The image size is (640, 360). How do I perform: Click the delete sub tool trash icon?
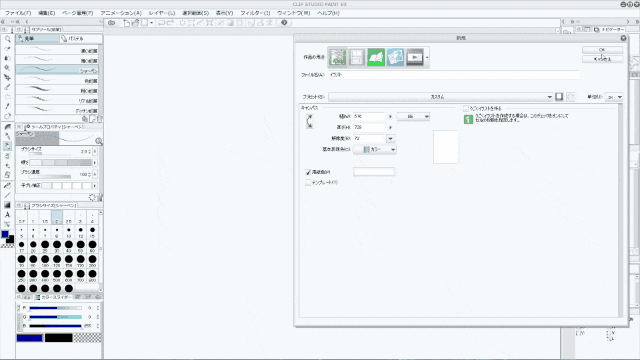point(100,119)
